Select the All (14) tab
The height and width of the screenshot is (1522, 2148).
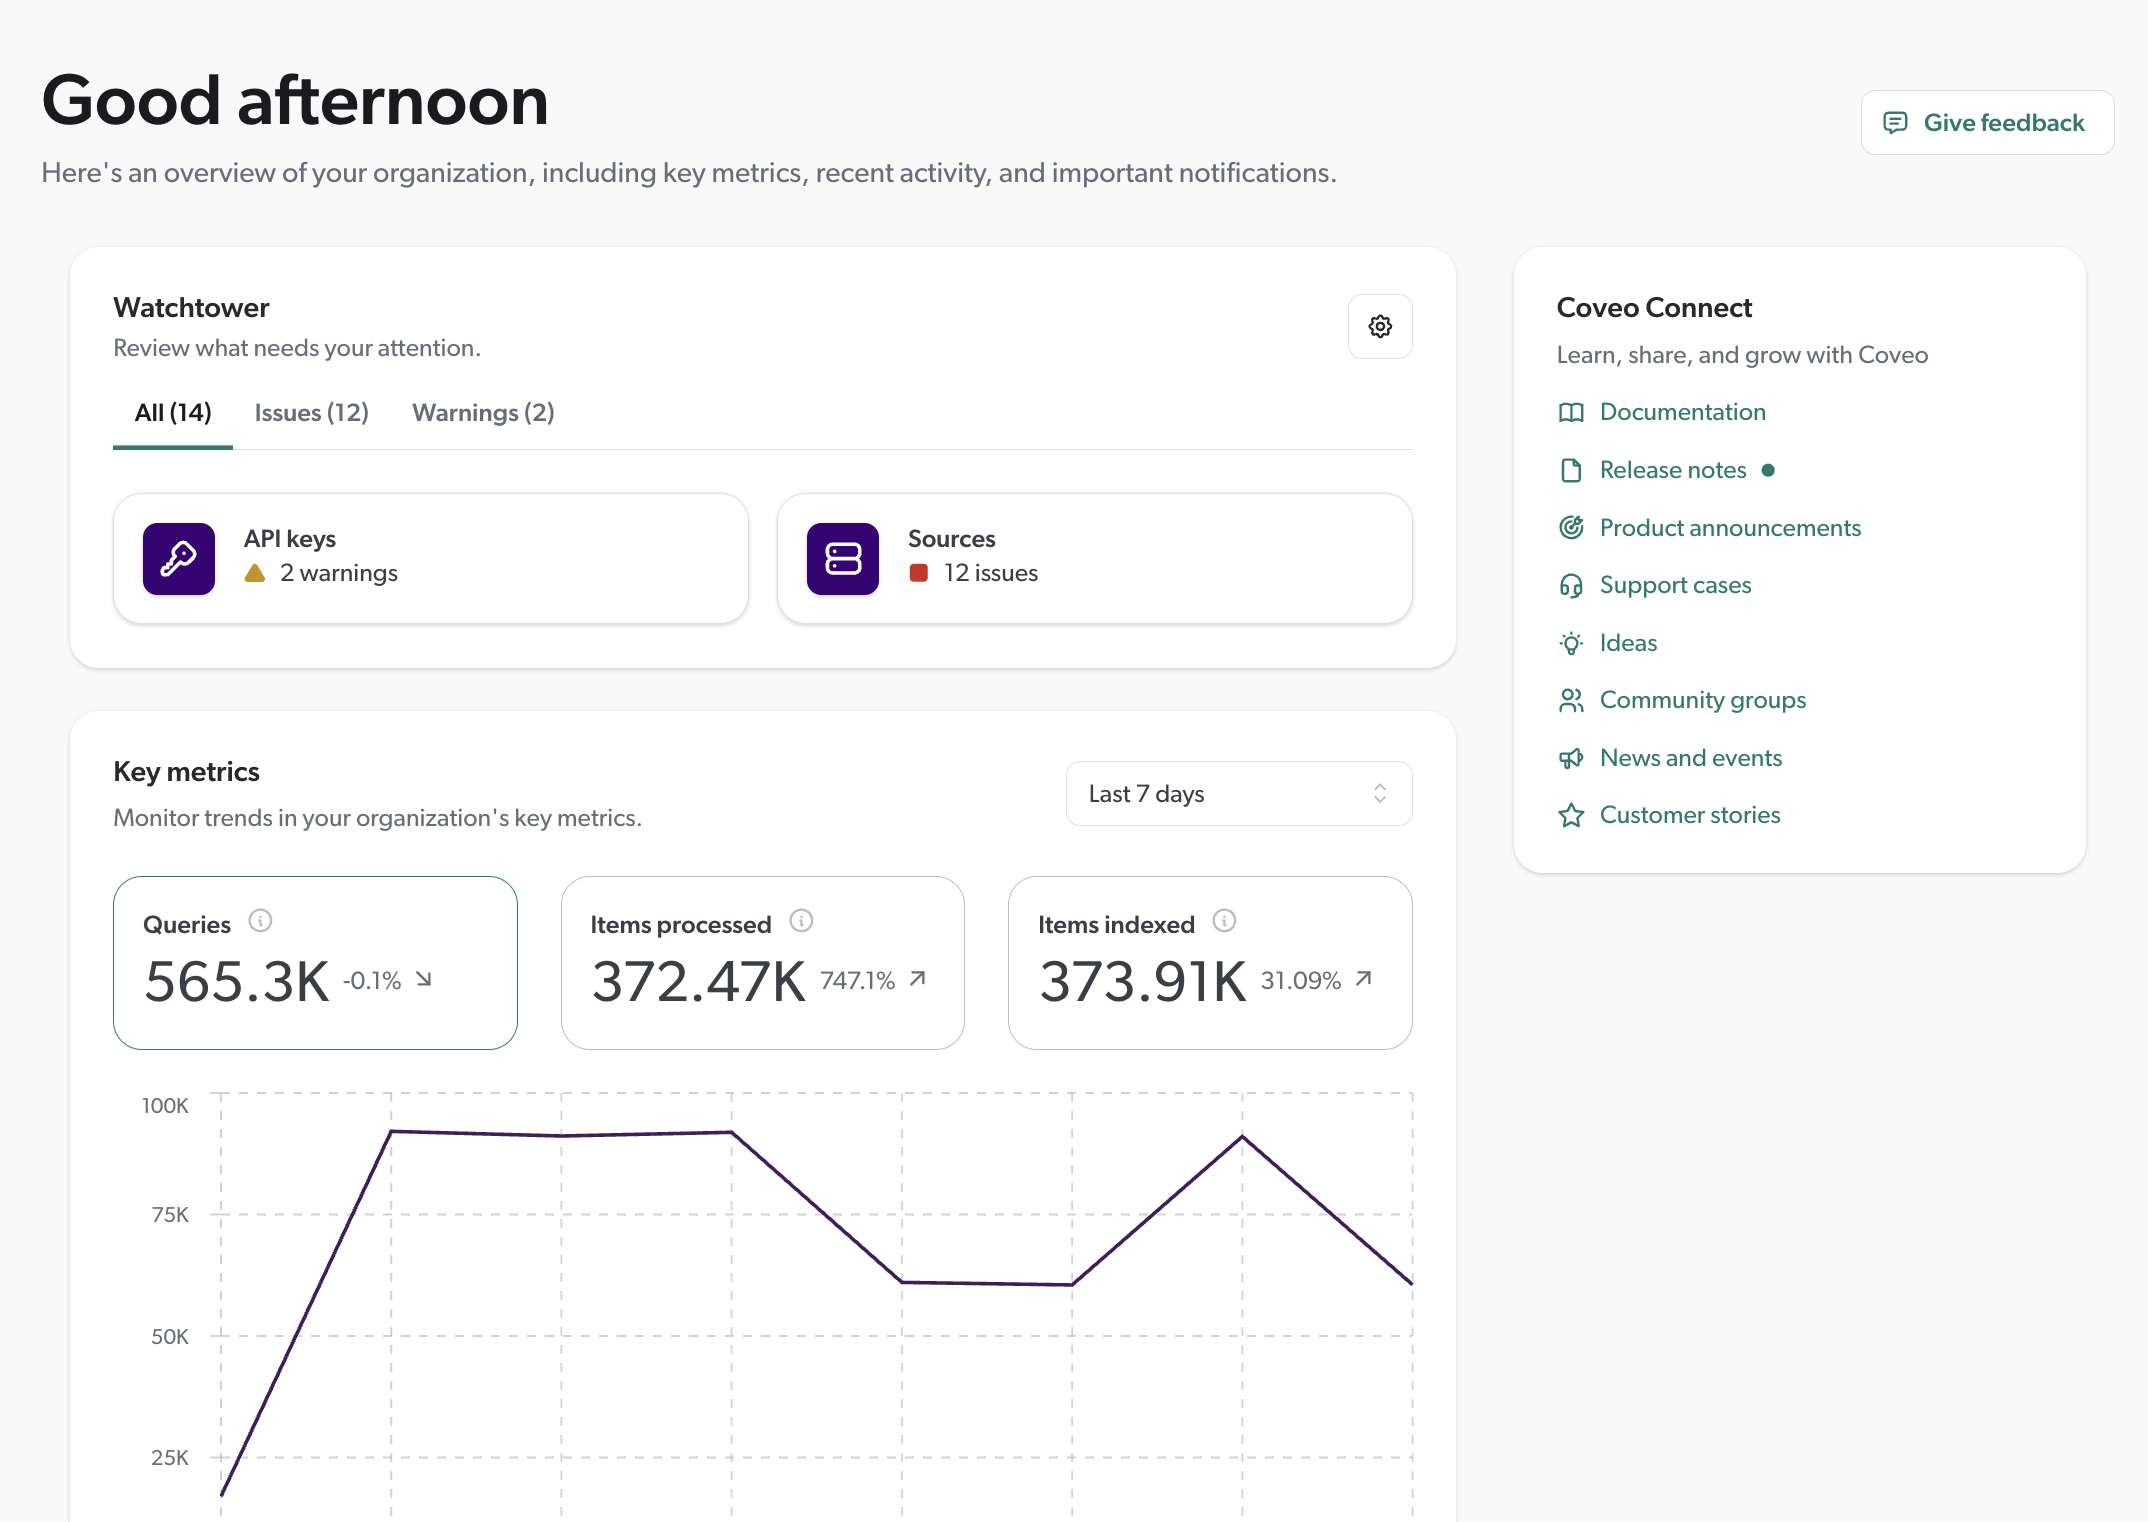click(172, 412)
